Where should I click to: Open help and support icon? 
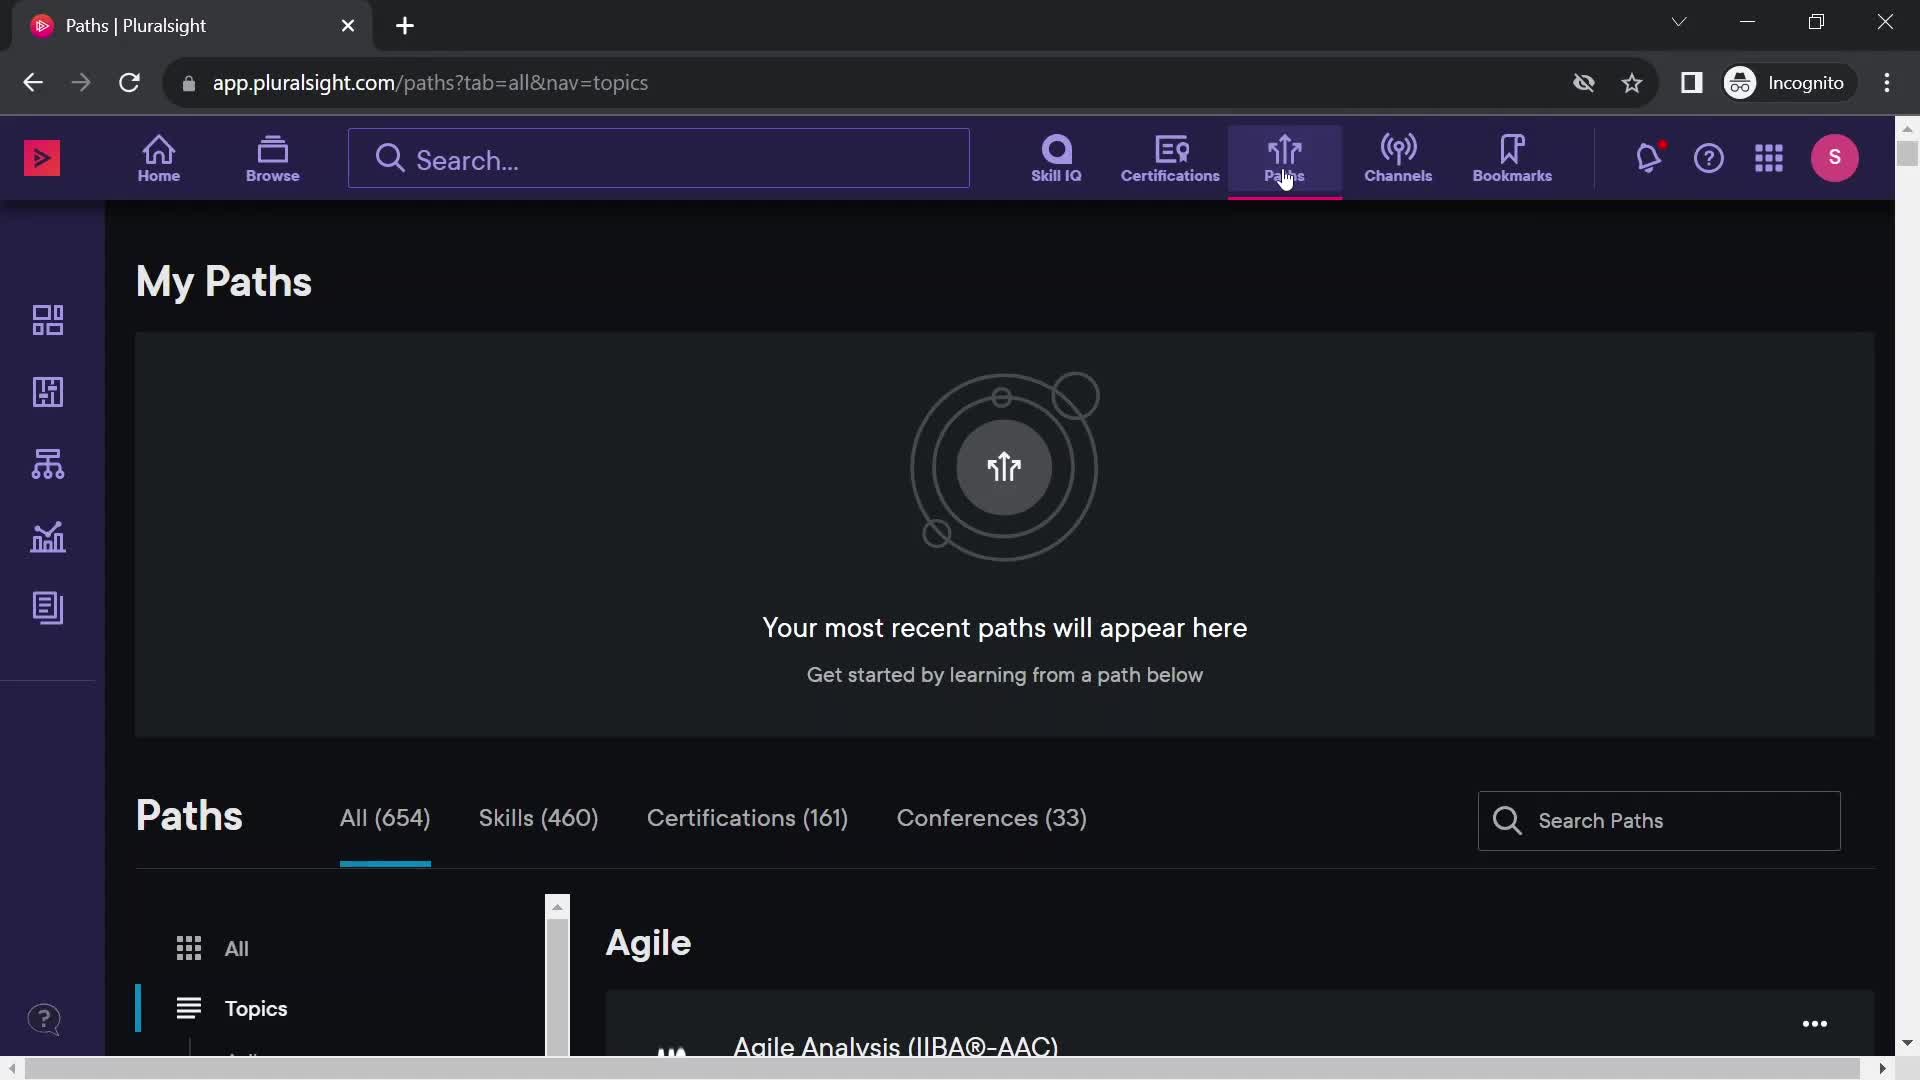tap(1709, 158)
